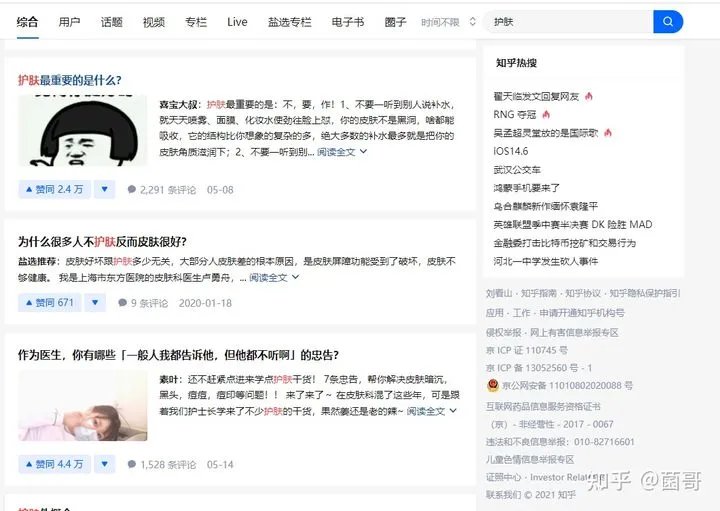This screenshot has height=511, width=720.
Task: Upvote the answer showing 赞同 4.4 万
Action: point(55,464)
